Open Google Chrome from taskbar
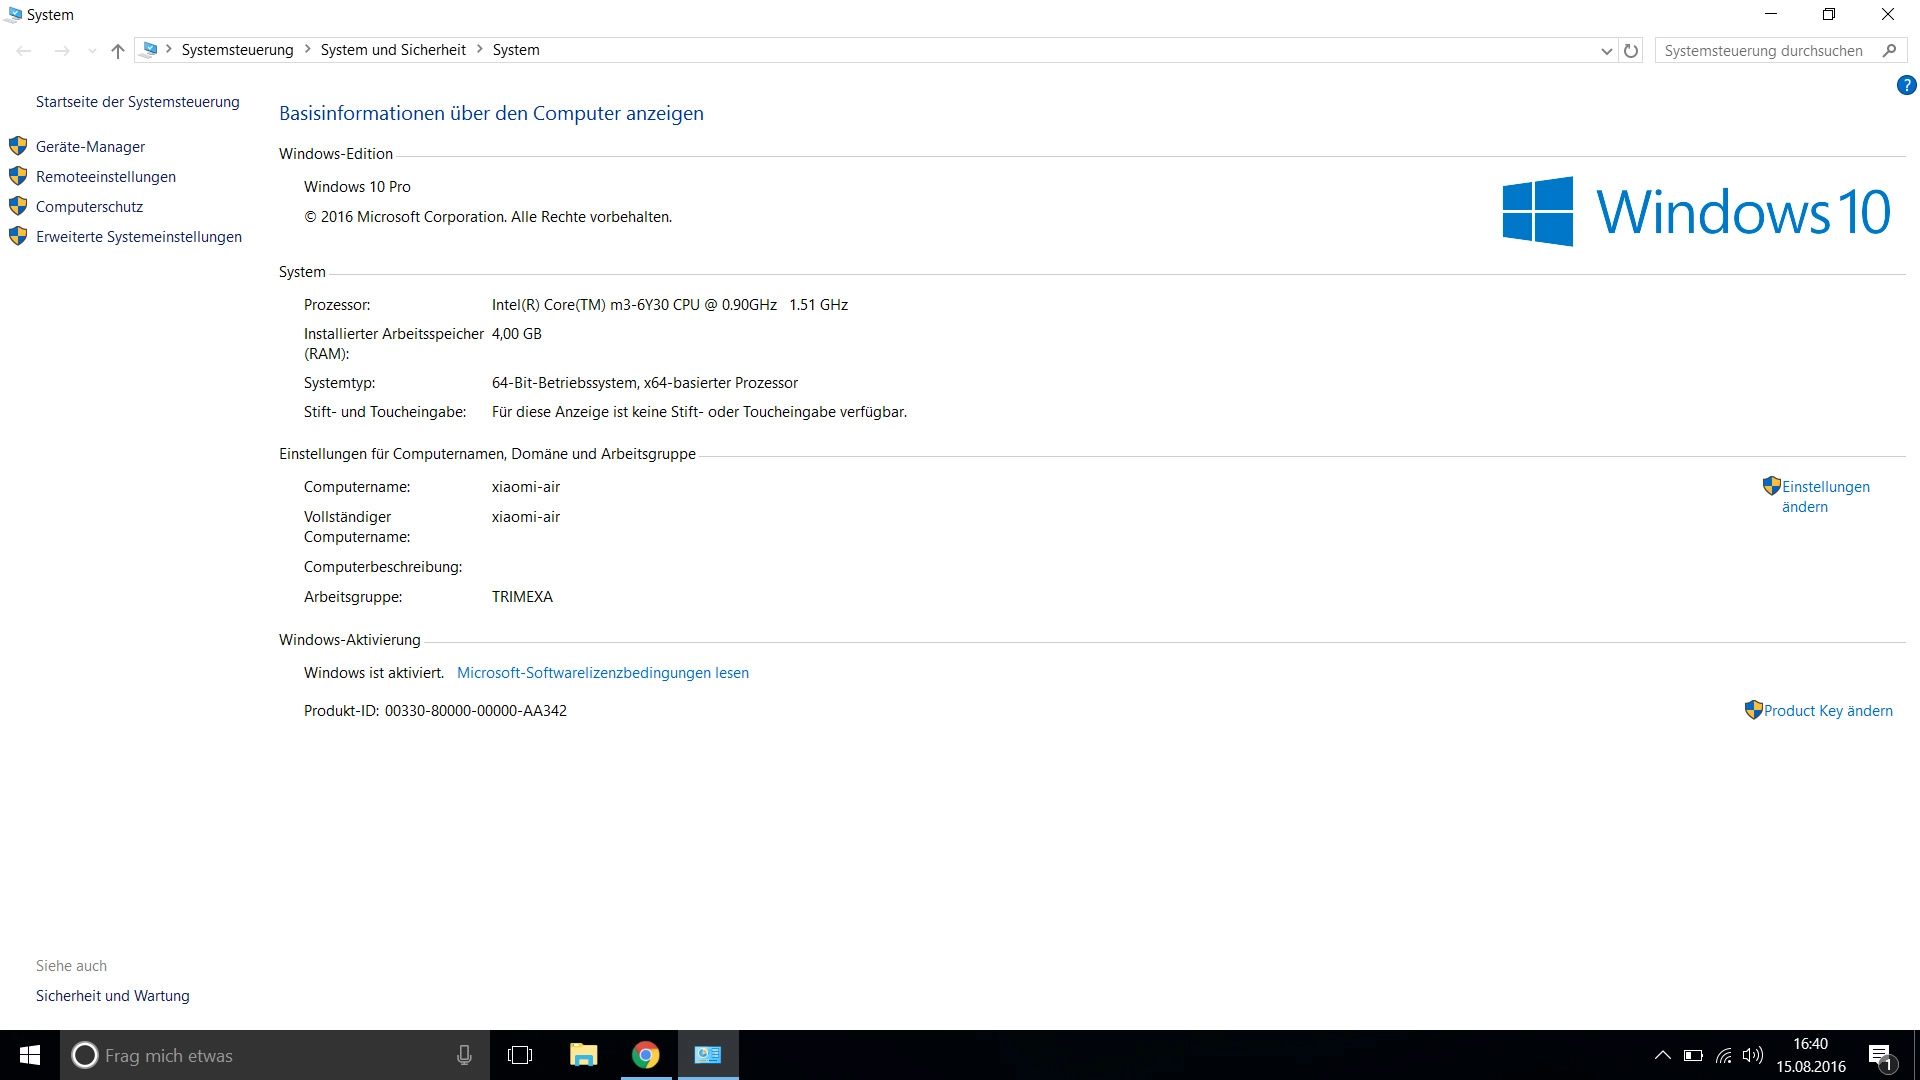This screenshot has width=1920, height=1080. coord(646,1055)
